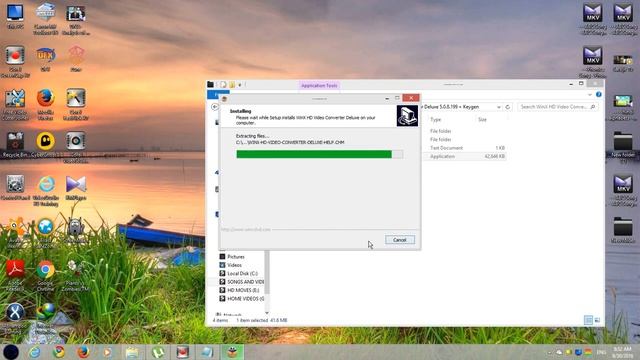Open CyberGhost yellow ghost desktop icon
The height and width of the screenshot is (360, 640).
tap(45, 144)
